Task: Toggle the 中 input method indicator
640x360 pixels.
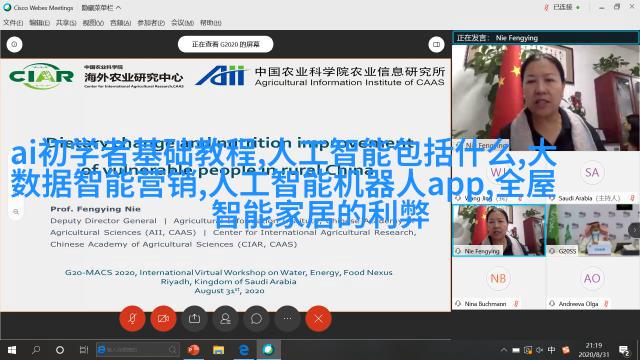Action: pyautogui.click(x=551, y=350)
